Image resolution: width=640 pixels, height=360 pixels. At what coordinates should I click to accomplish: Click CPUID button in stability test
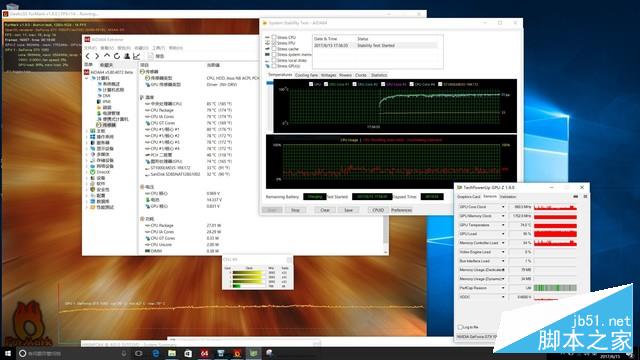[x=378, y=210]
